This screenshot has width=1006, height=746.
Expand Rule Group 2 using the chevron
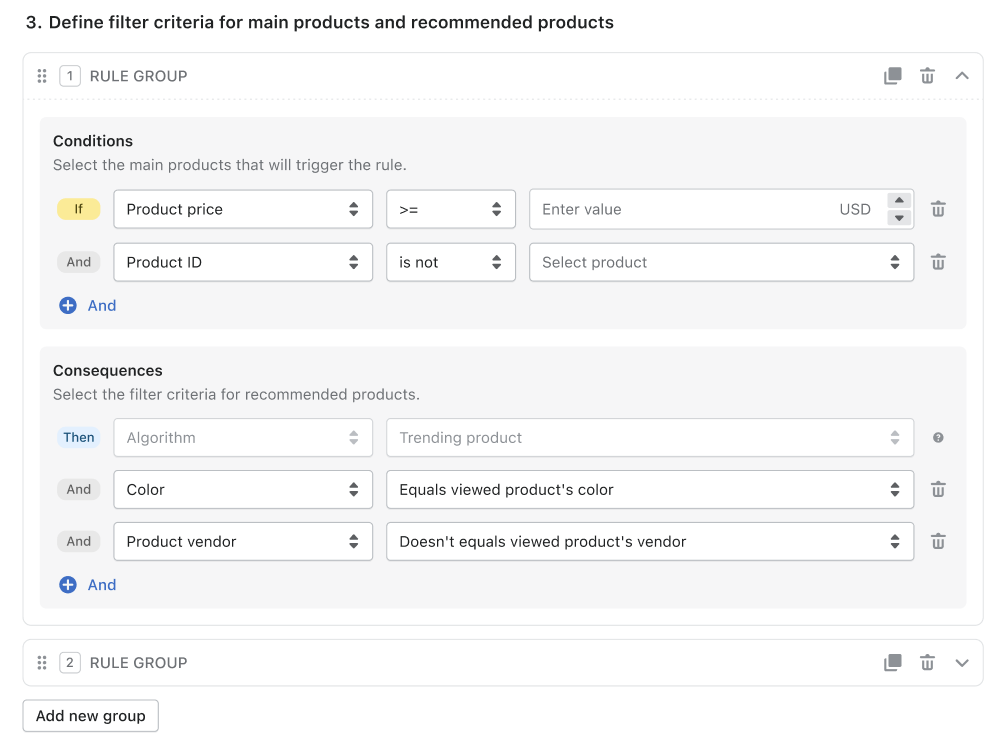tap(962, 662)
